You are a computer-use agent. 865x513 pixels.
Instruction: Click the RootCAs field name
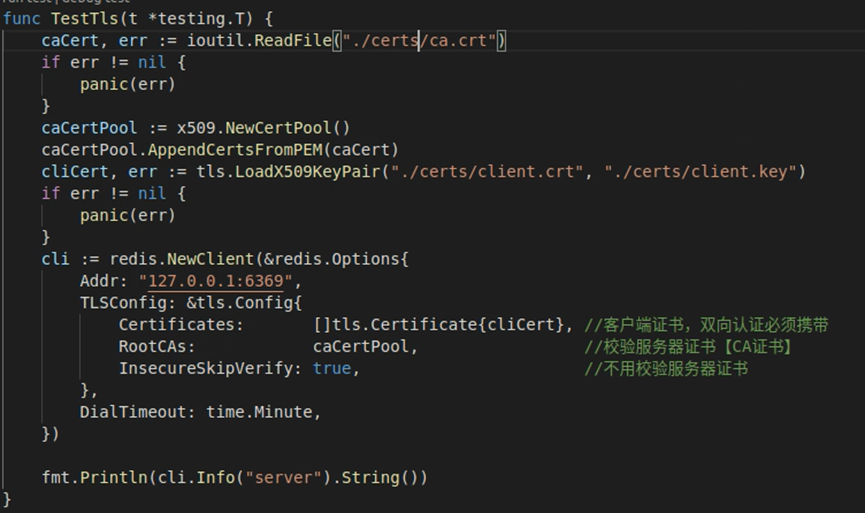pyautogui.click(x=153, y=346)
